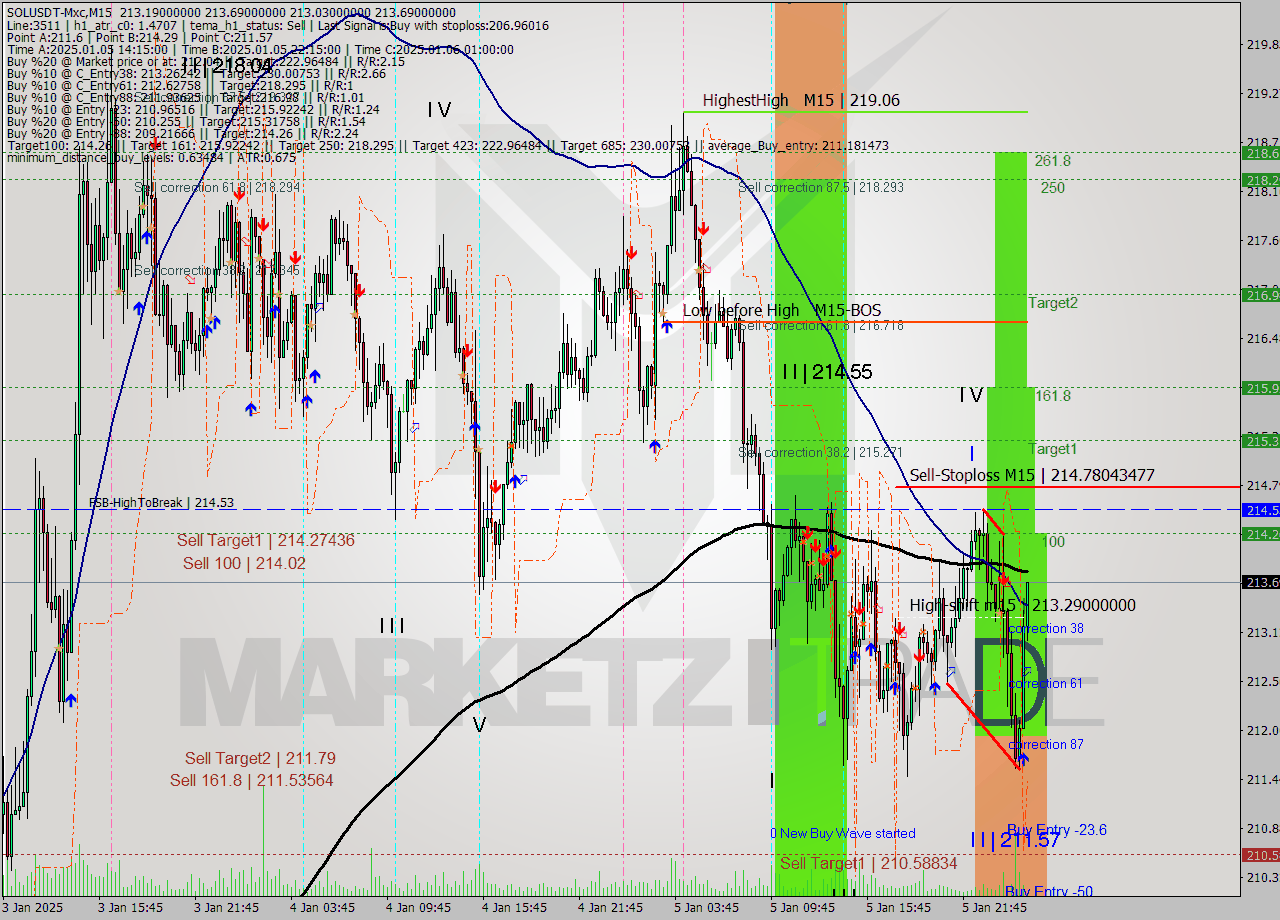Click blue 214.5 price tag on axis
The height and width of the screenshot is (920, 1280).
point(1260,510)
